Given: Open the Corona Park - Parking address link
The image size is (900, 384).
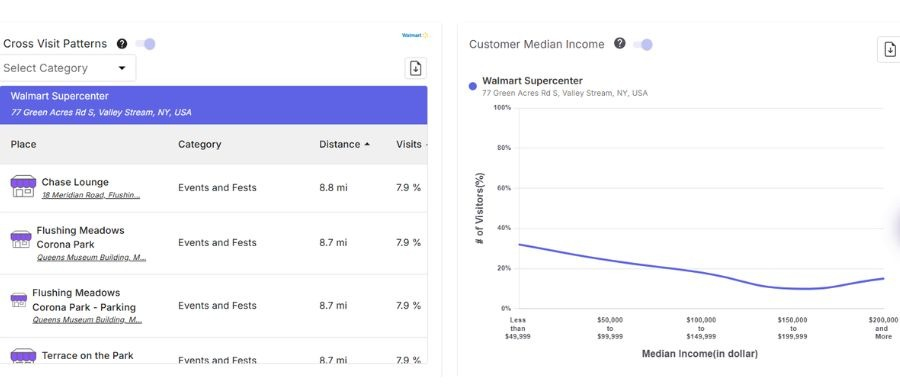Looking at the screenshot, I should click(87, 320).
